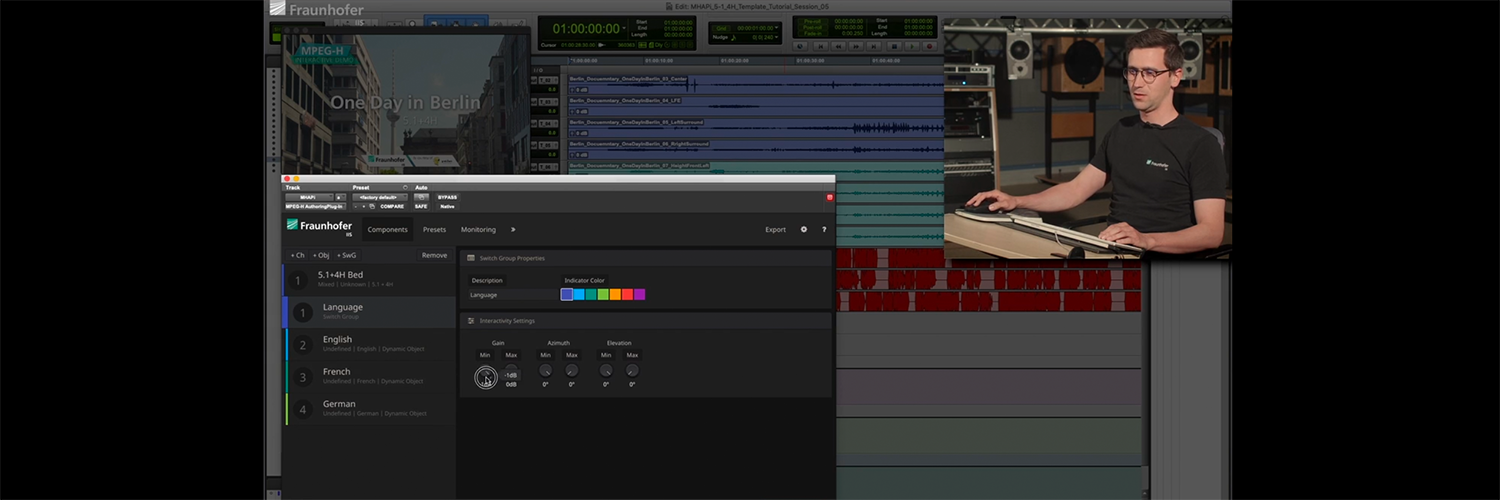Click the number 2 badge of English object
The image size is (1500, 500).
pyautogui.click(x=302, y=344)
